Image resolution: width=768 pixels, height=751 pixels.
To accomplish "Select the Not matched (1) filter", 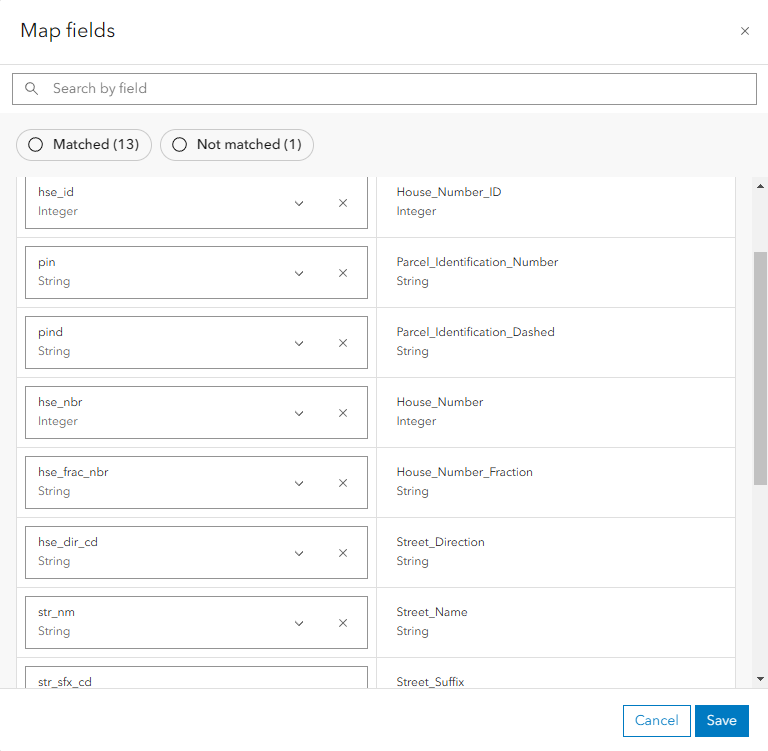I will (237, 145).
